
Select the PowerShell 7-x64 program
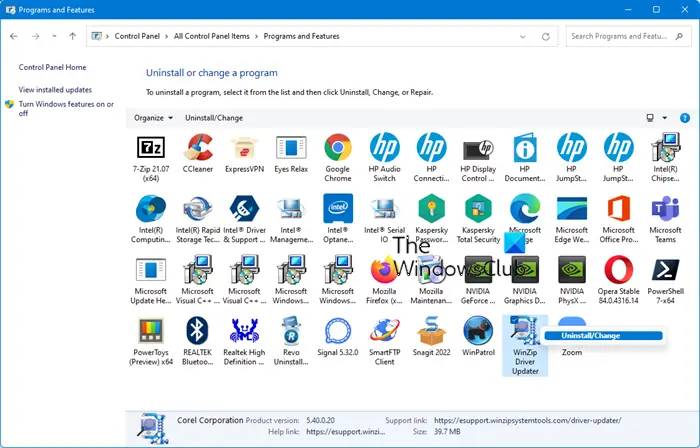coord(665,280)
